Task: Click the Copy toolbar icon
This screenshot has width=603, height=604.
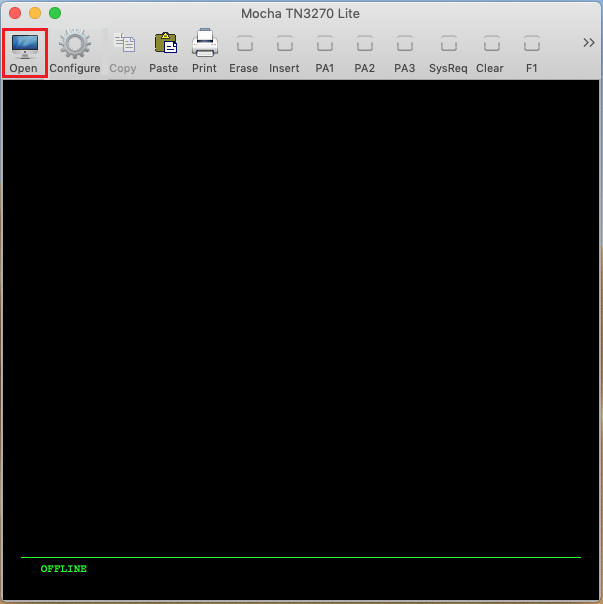Action: 123,52
